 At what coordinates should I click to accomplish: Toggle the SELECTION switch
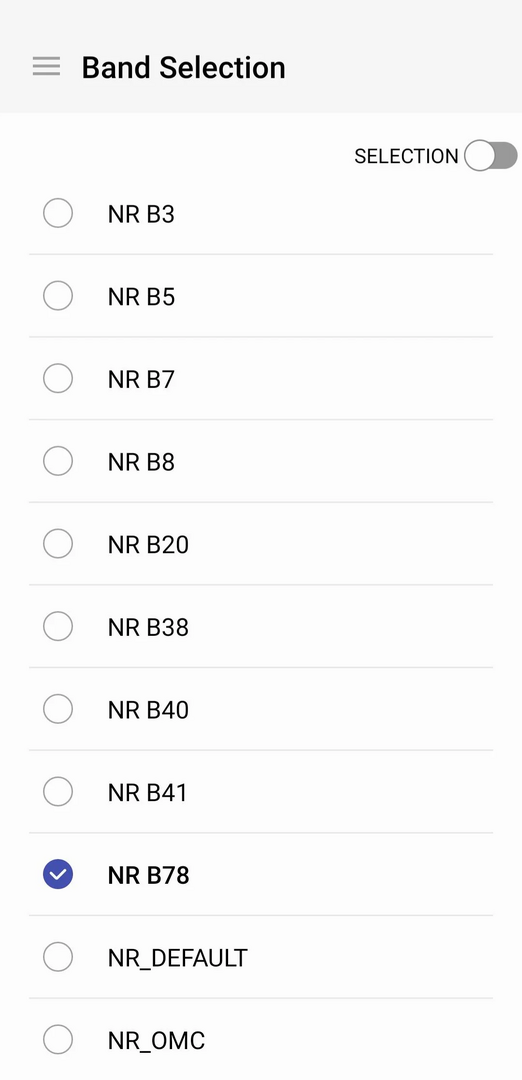(490, 156)
